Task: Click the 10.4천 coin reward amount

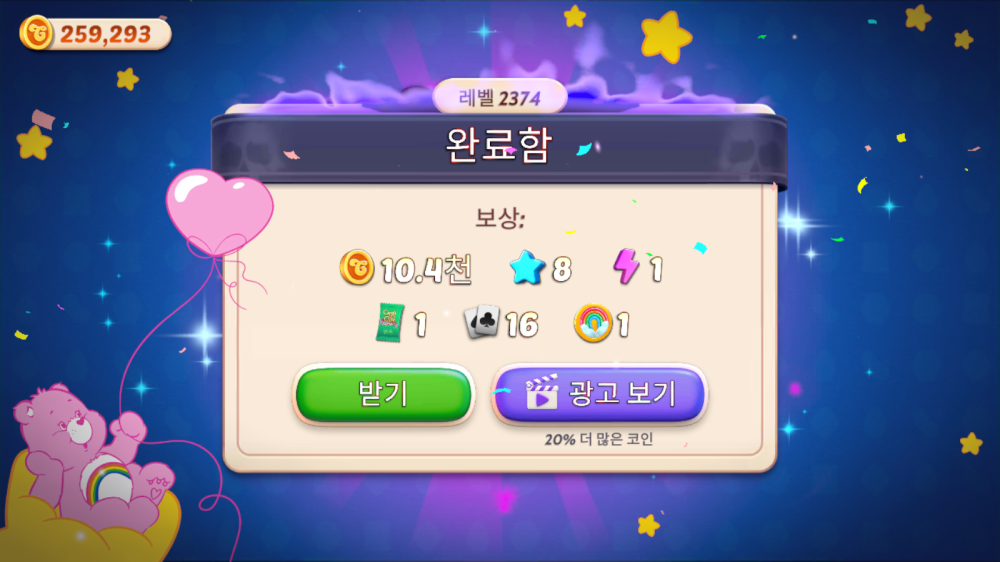Action: pos(427,269)
